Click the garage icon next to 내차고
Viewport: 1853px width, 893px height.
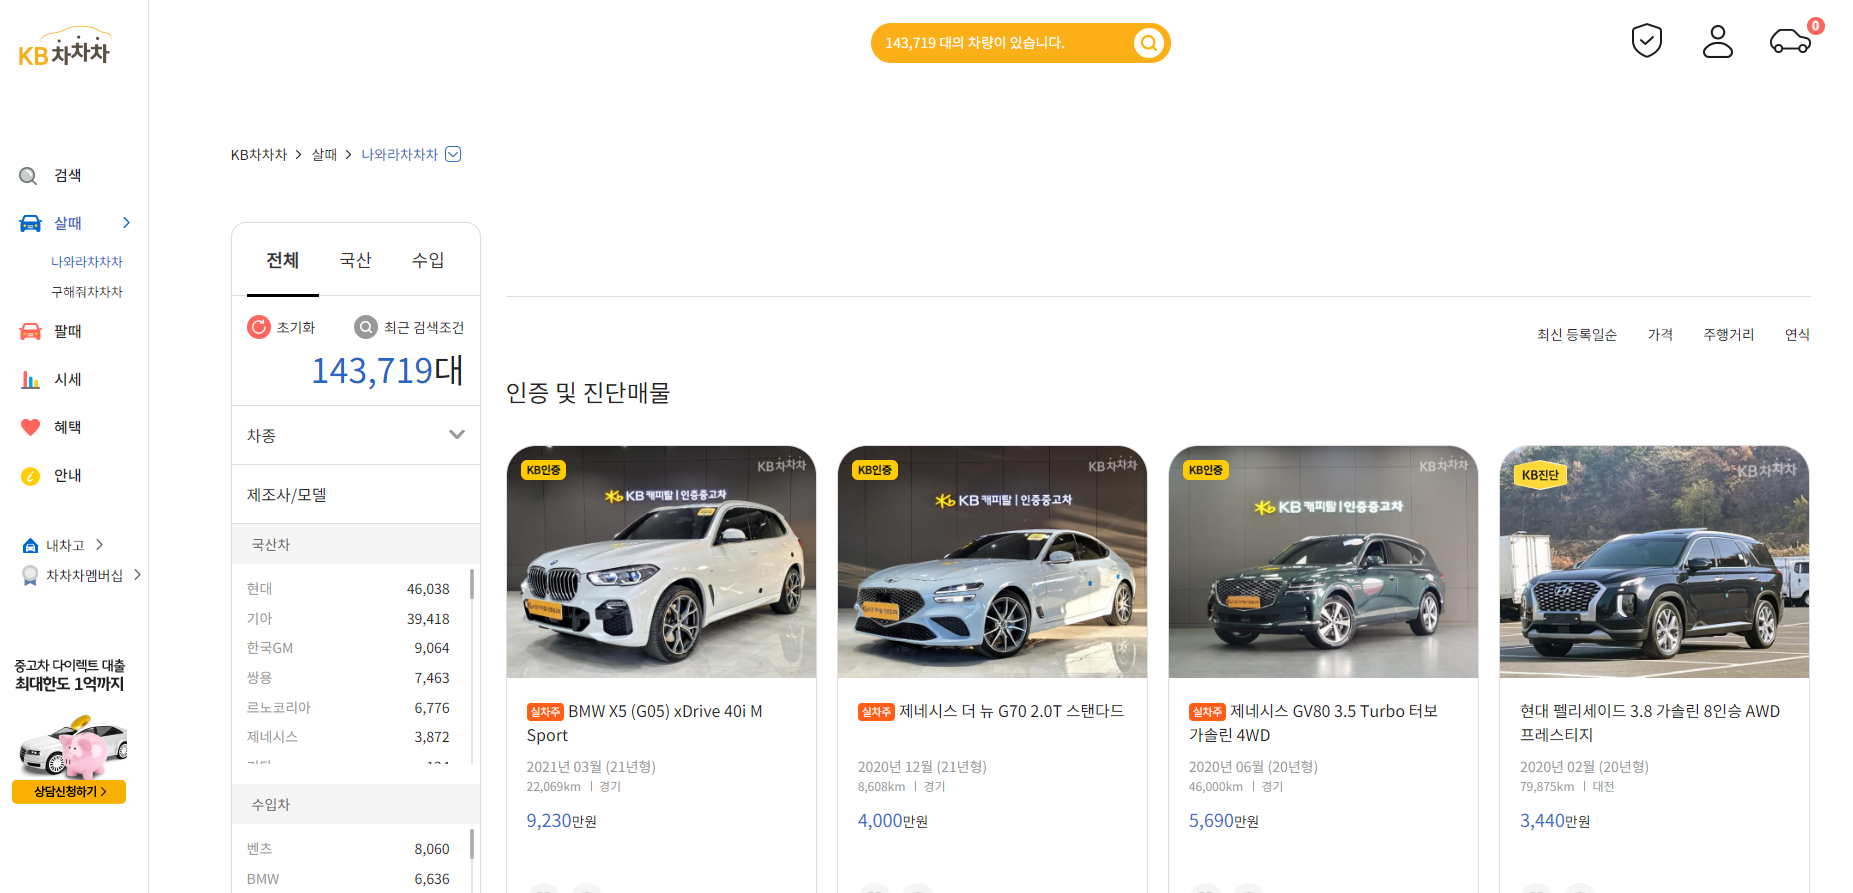pyautogui.click(x=30, y=545)
